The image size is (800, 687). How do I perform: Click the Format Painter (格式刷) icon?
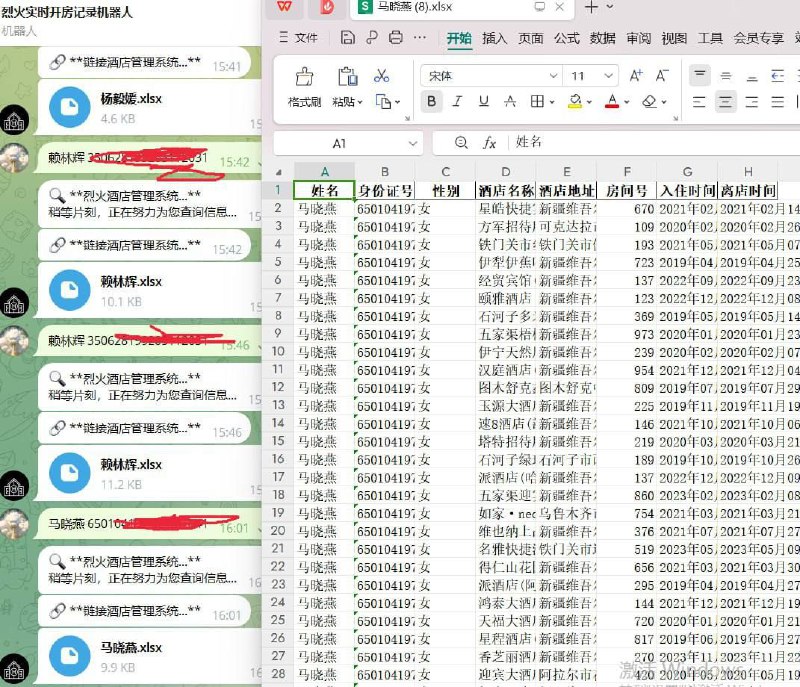[304, 78]
